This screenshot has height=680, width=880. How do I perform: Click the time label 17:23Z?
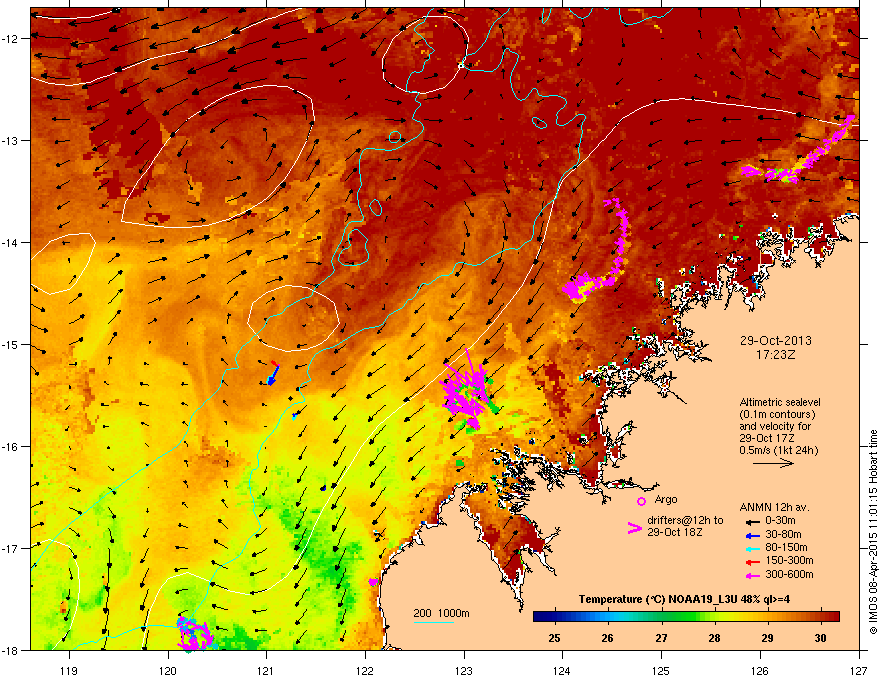point(776,355)
